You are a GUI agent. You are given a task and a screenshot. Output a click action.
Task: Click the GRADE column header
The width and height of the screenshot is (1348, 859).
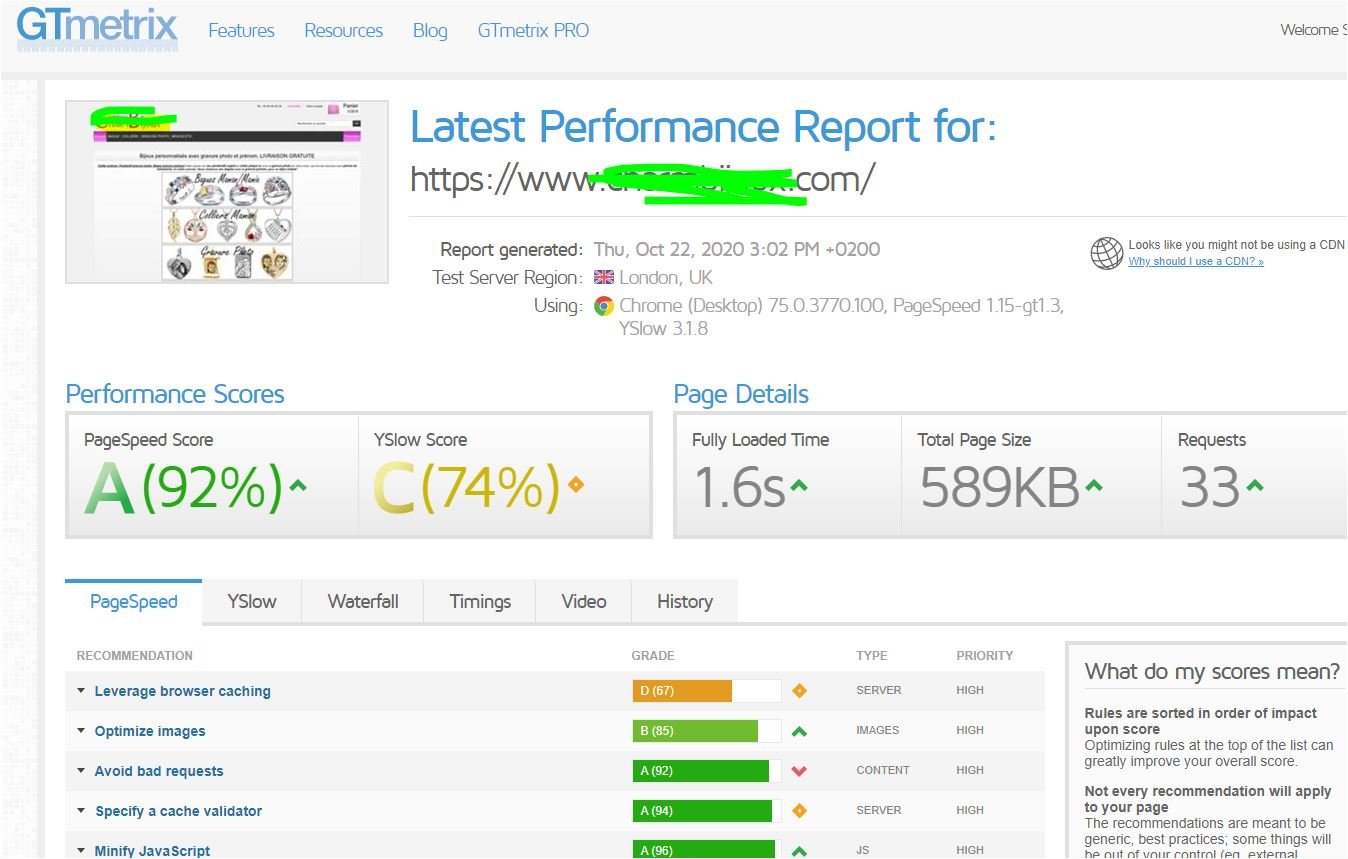click(653, 656)
